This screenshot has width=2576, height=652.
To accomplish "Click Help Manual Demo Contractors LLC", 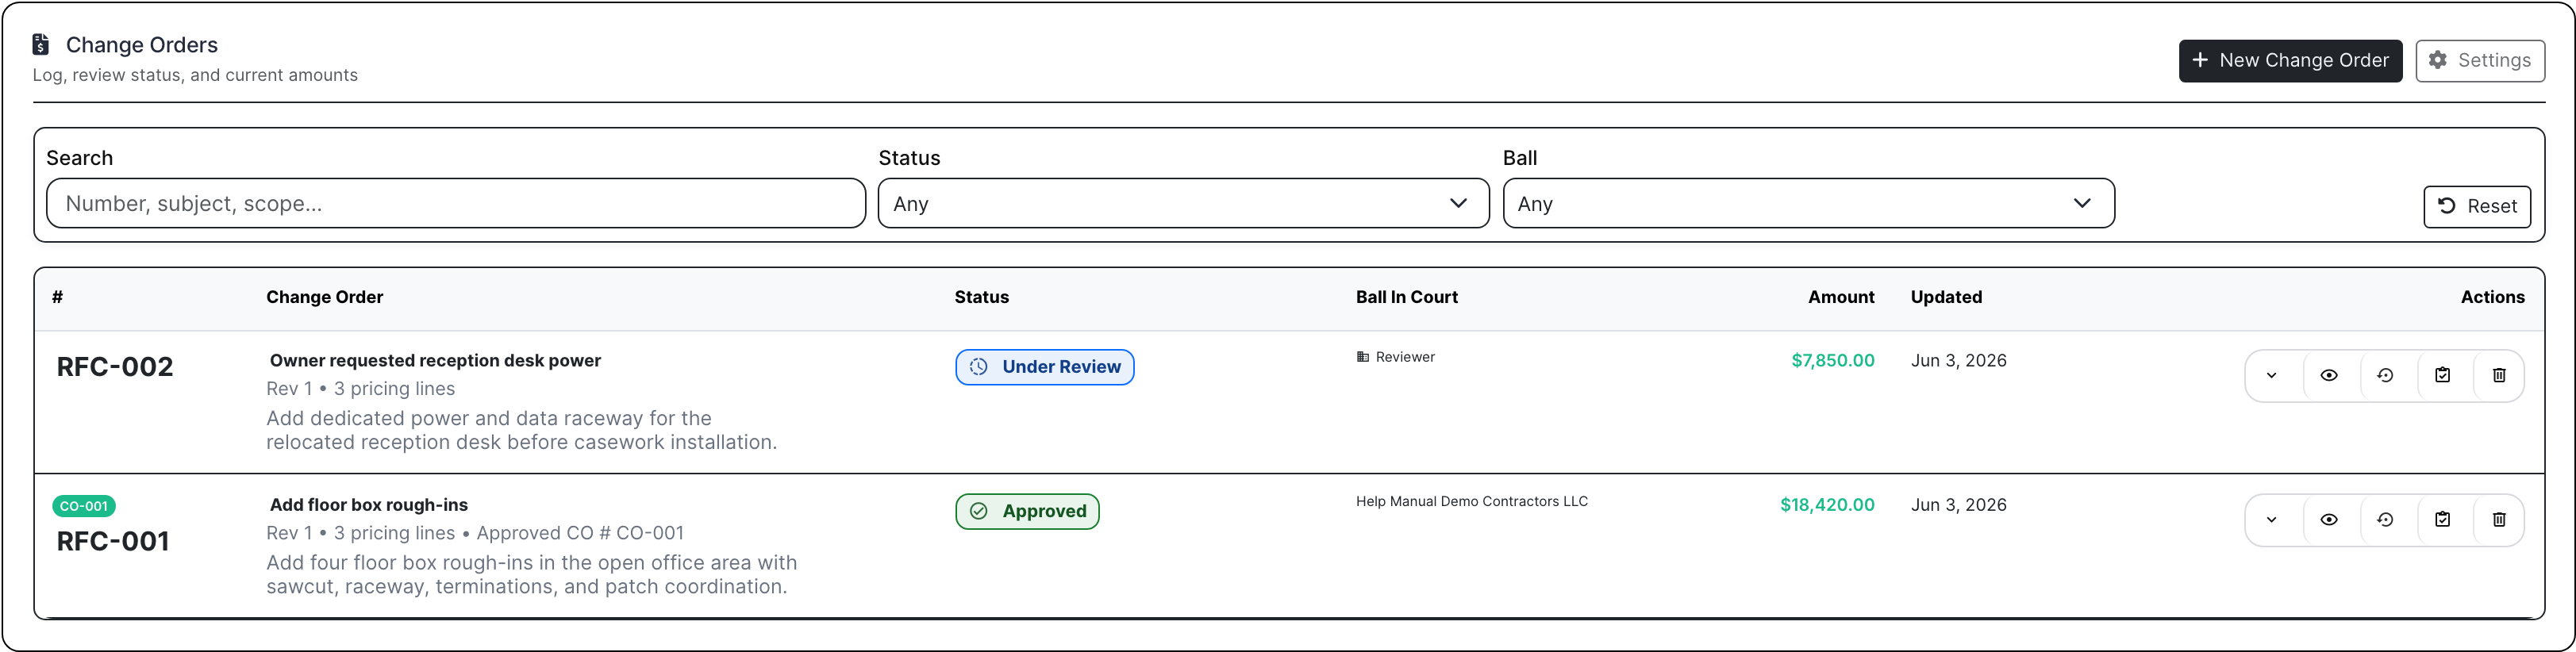I will coord(1472,501).
